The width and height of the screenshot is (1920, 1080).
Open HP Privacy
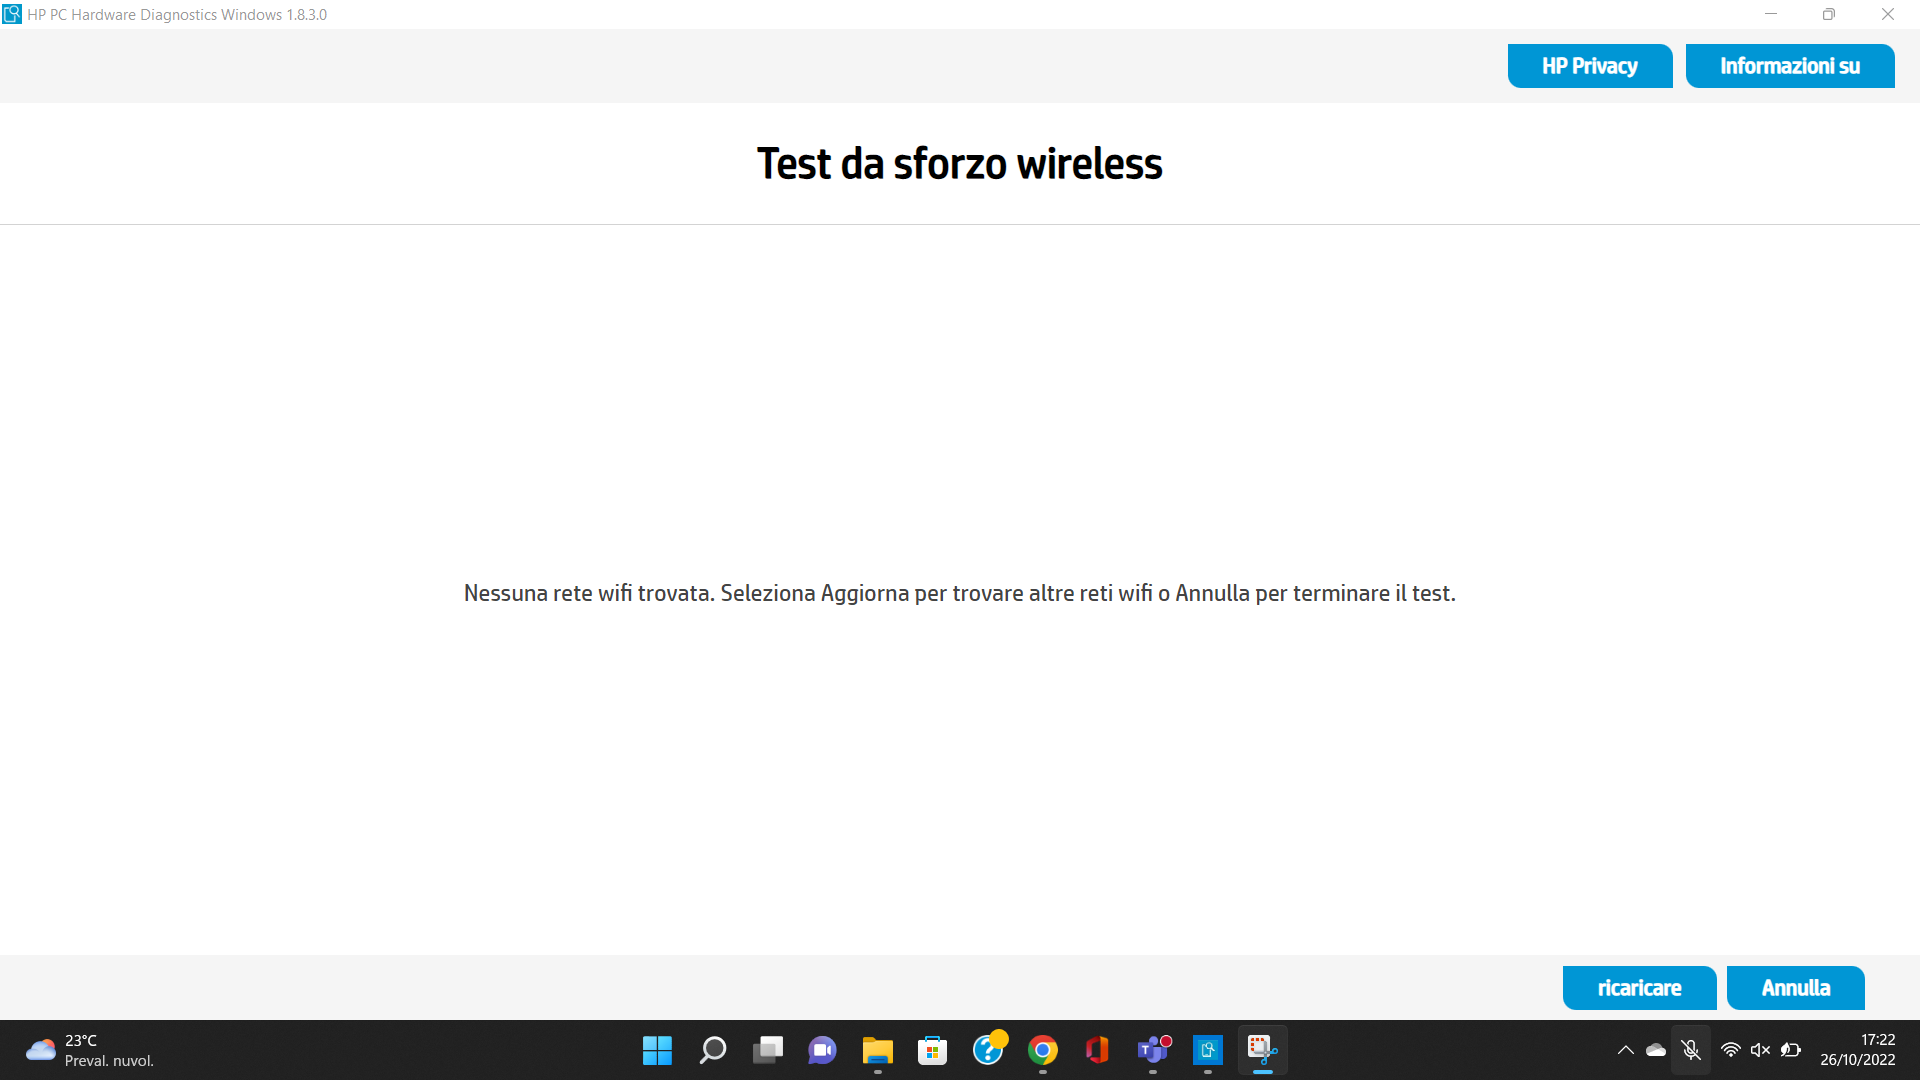[1590, 65]
